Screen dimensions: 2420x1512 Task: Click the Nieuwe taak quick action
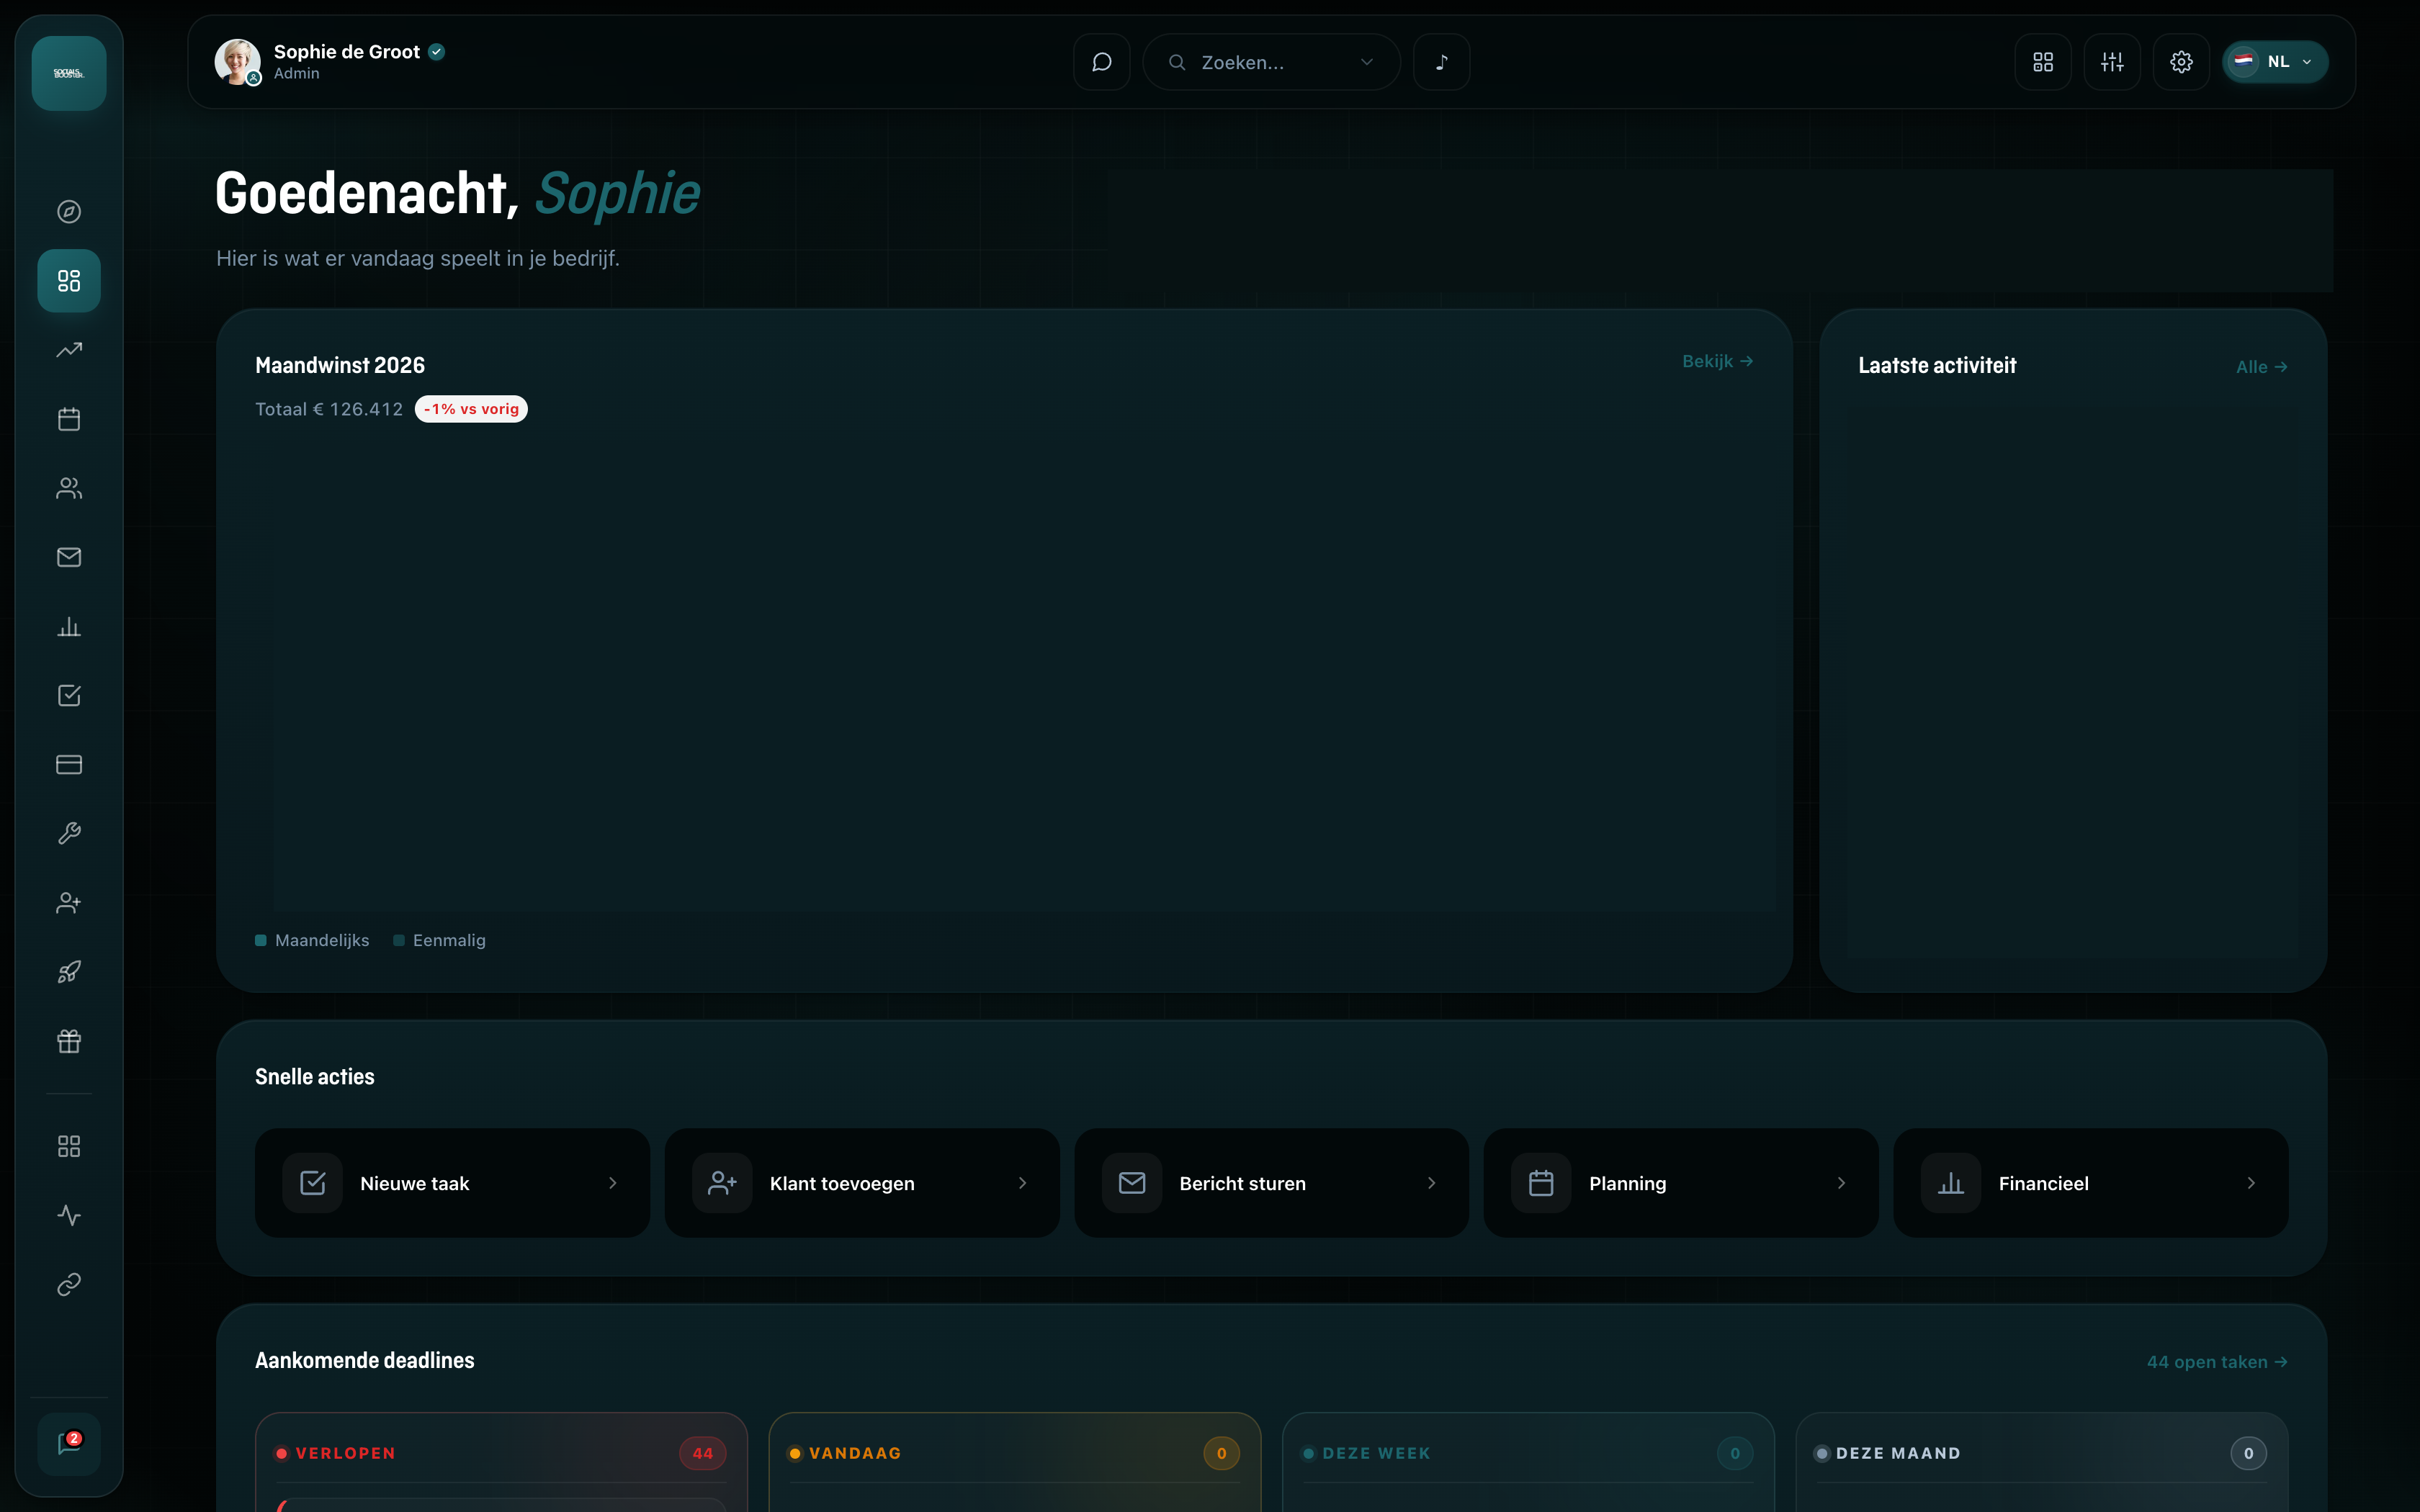tap(452, 1183)
